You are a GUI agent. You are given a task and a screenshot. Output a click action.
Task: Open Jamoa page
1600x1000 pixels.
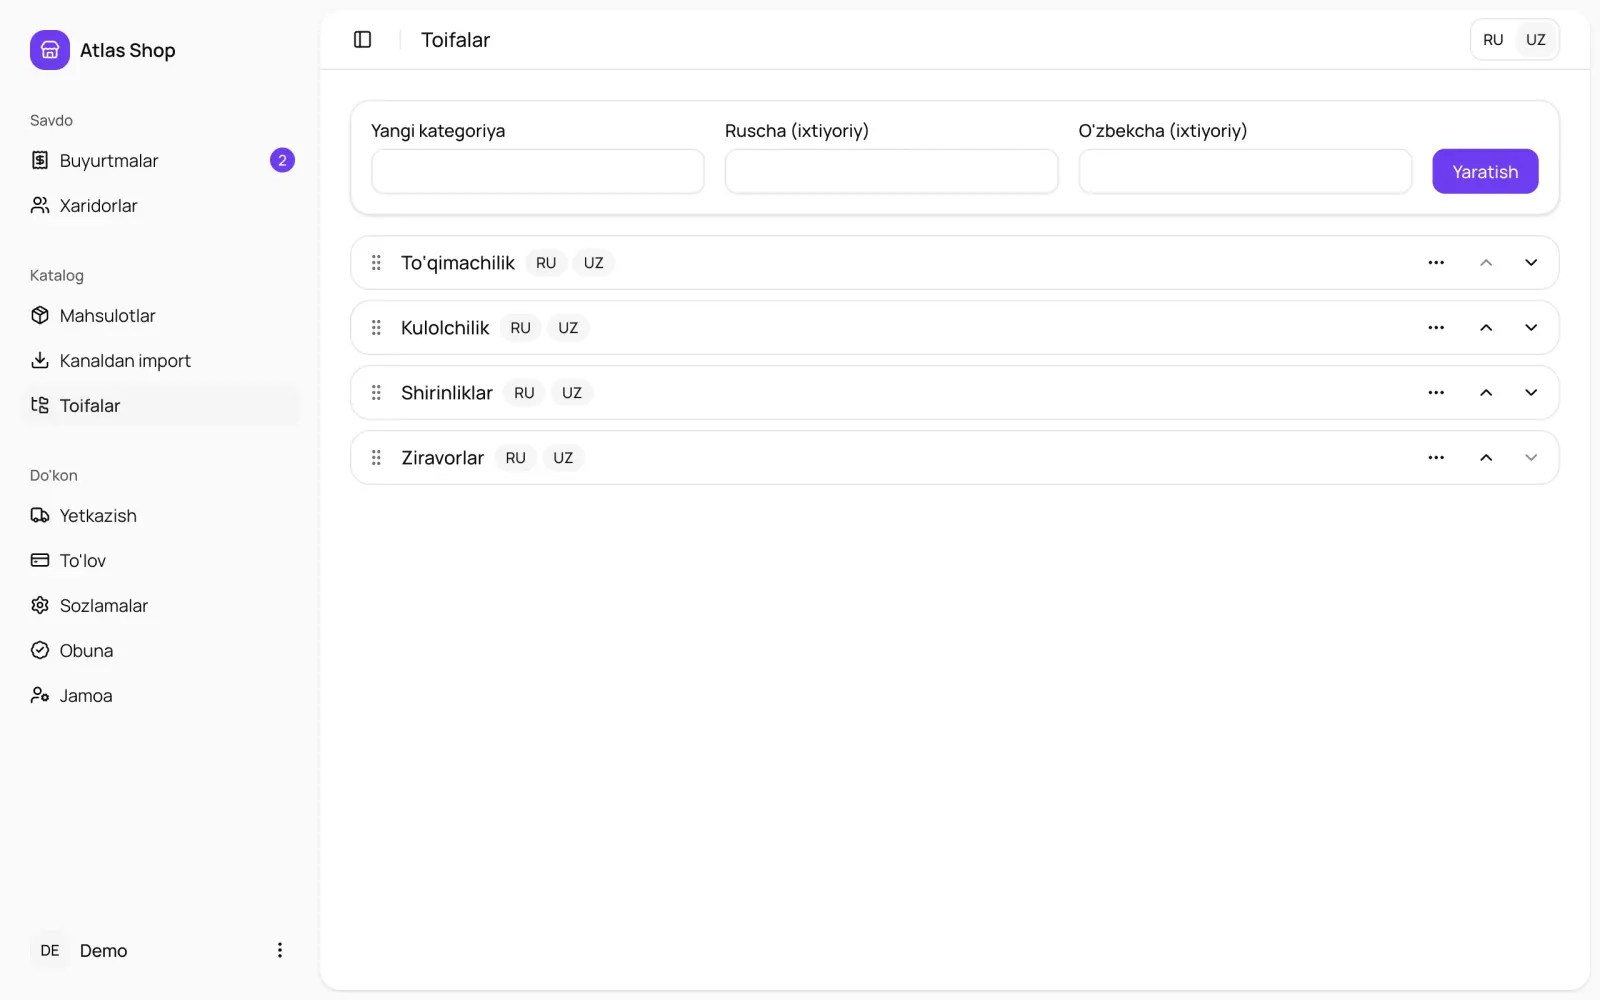160,696
